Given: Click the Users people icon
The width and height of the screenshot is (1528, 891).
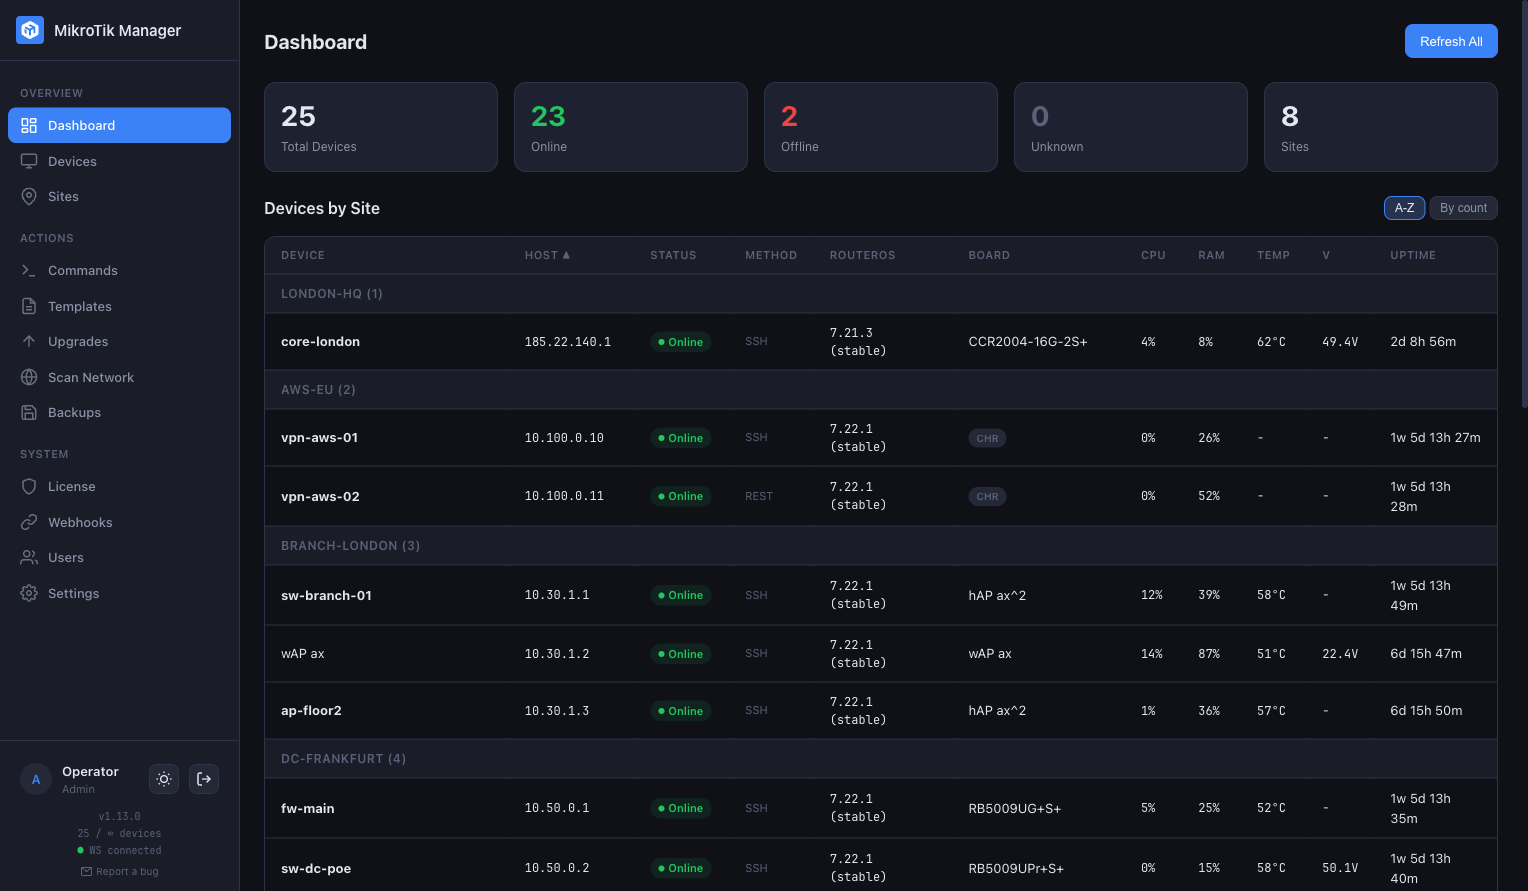Looking at the screenshot, I should [29, 557].
